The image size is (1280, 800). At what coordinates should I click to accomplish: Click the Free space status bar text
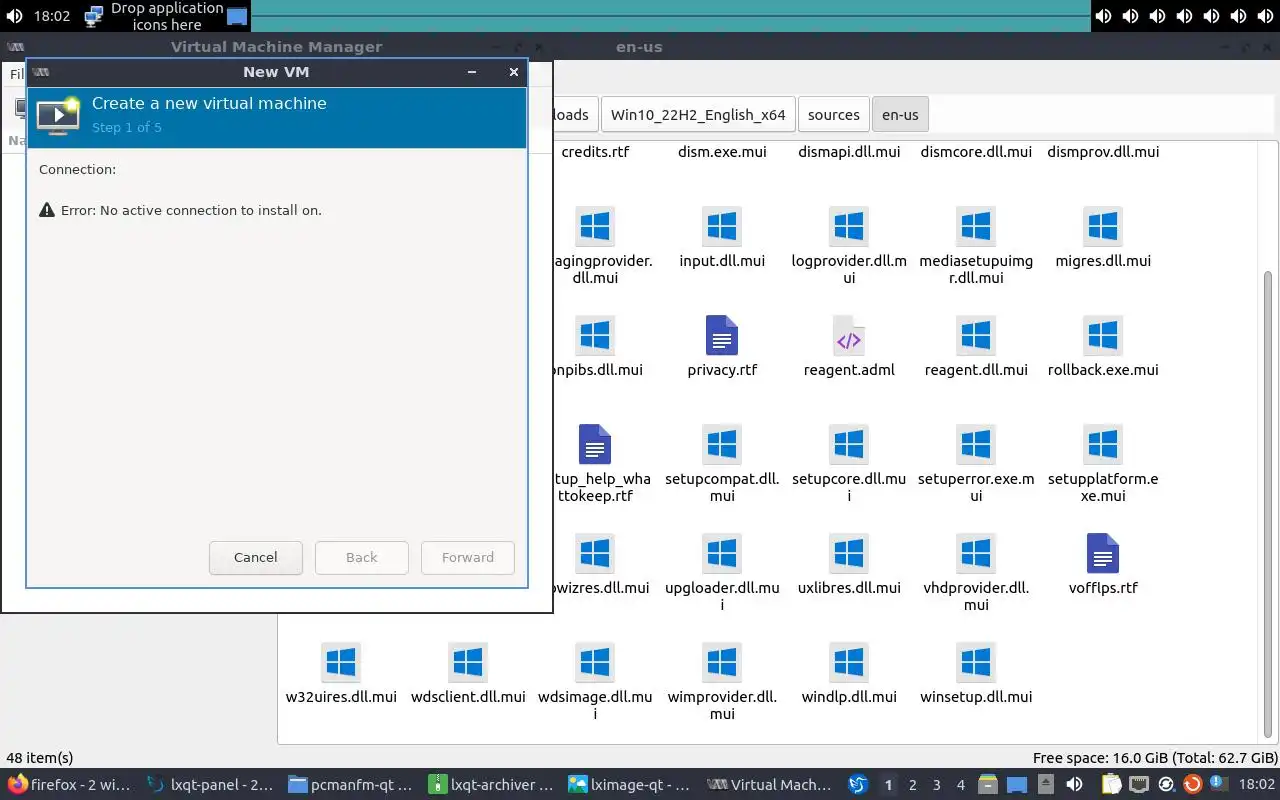pos(1155,758)
